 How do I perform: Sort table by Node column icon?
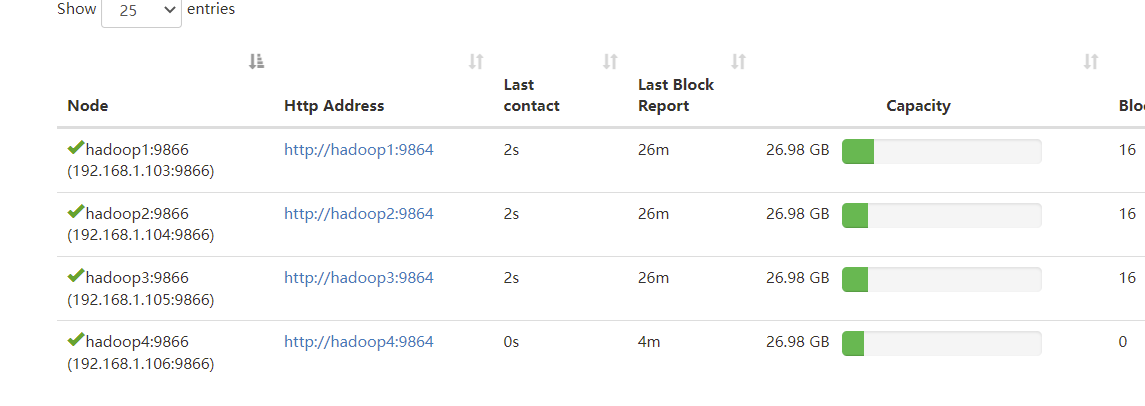point(256,62)
